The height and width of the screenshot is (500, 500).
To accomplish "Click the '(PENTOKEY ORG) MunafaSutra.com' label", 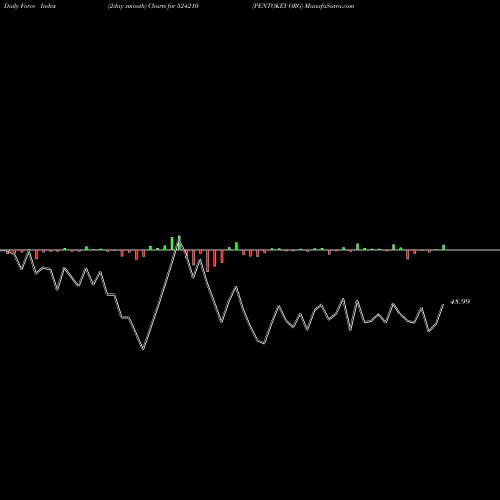I will pos(303,6).
